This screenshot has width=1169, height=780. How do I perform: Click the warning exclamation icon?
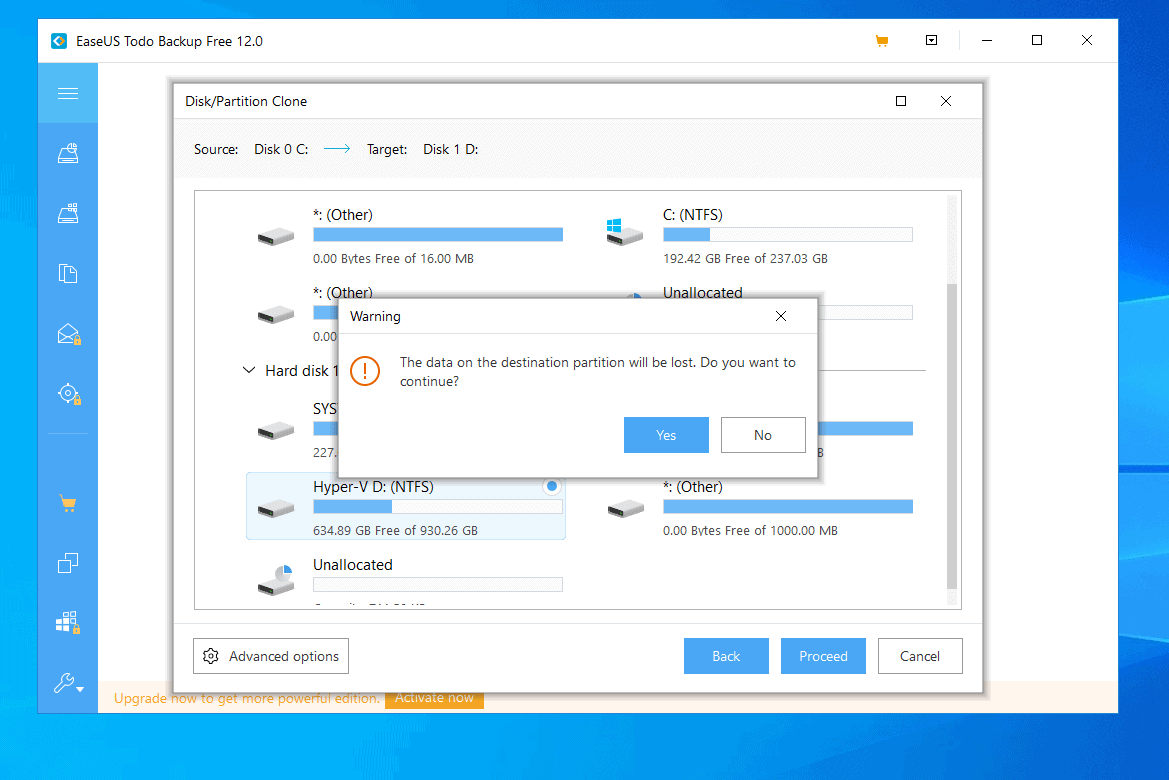[x=365, y=371]
